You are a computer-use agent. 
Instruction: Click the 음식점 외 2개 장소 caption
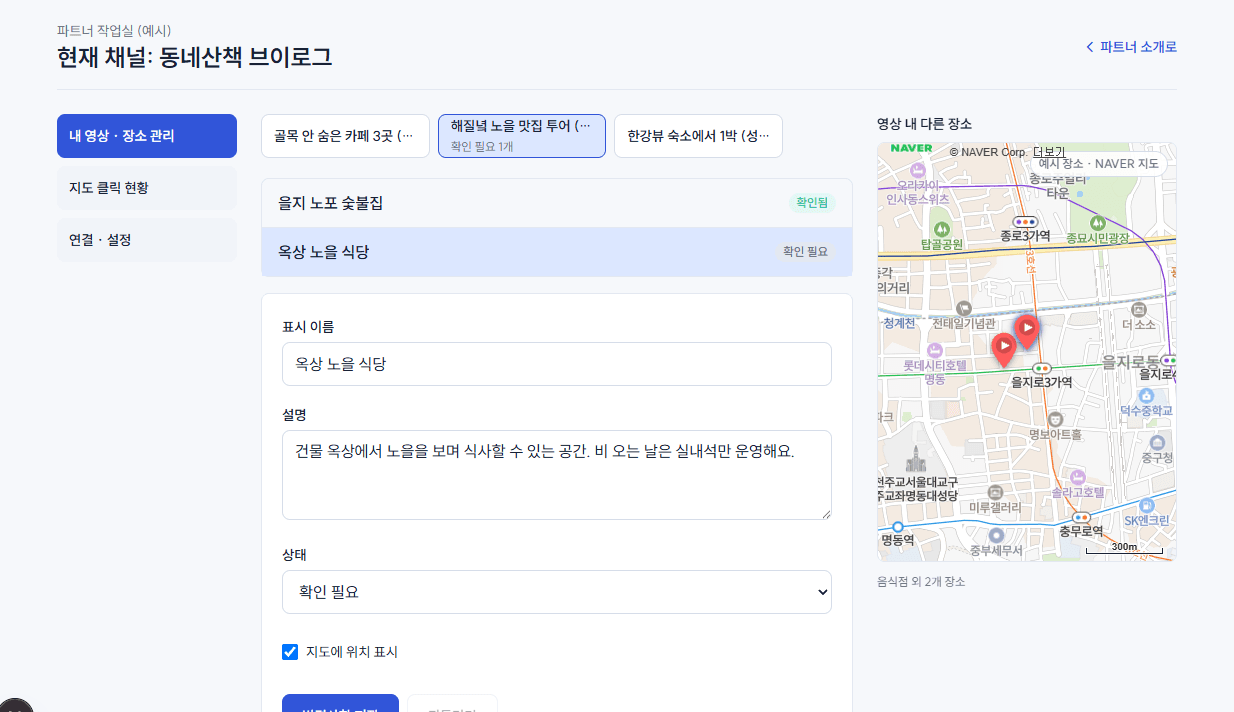(x=921, y=581)
